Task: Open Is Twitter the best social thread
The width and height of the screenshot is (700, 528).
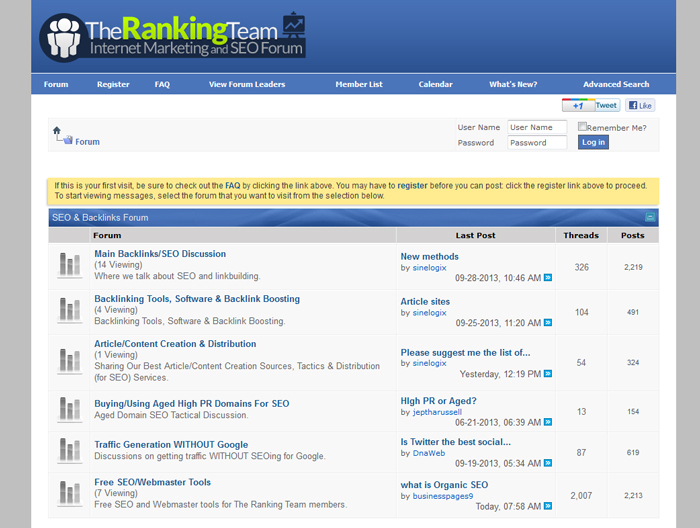Action: (455, 442)
